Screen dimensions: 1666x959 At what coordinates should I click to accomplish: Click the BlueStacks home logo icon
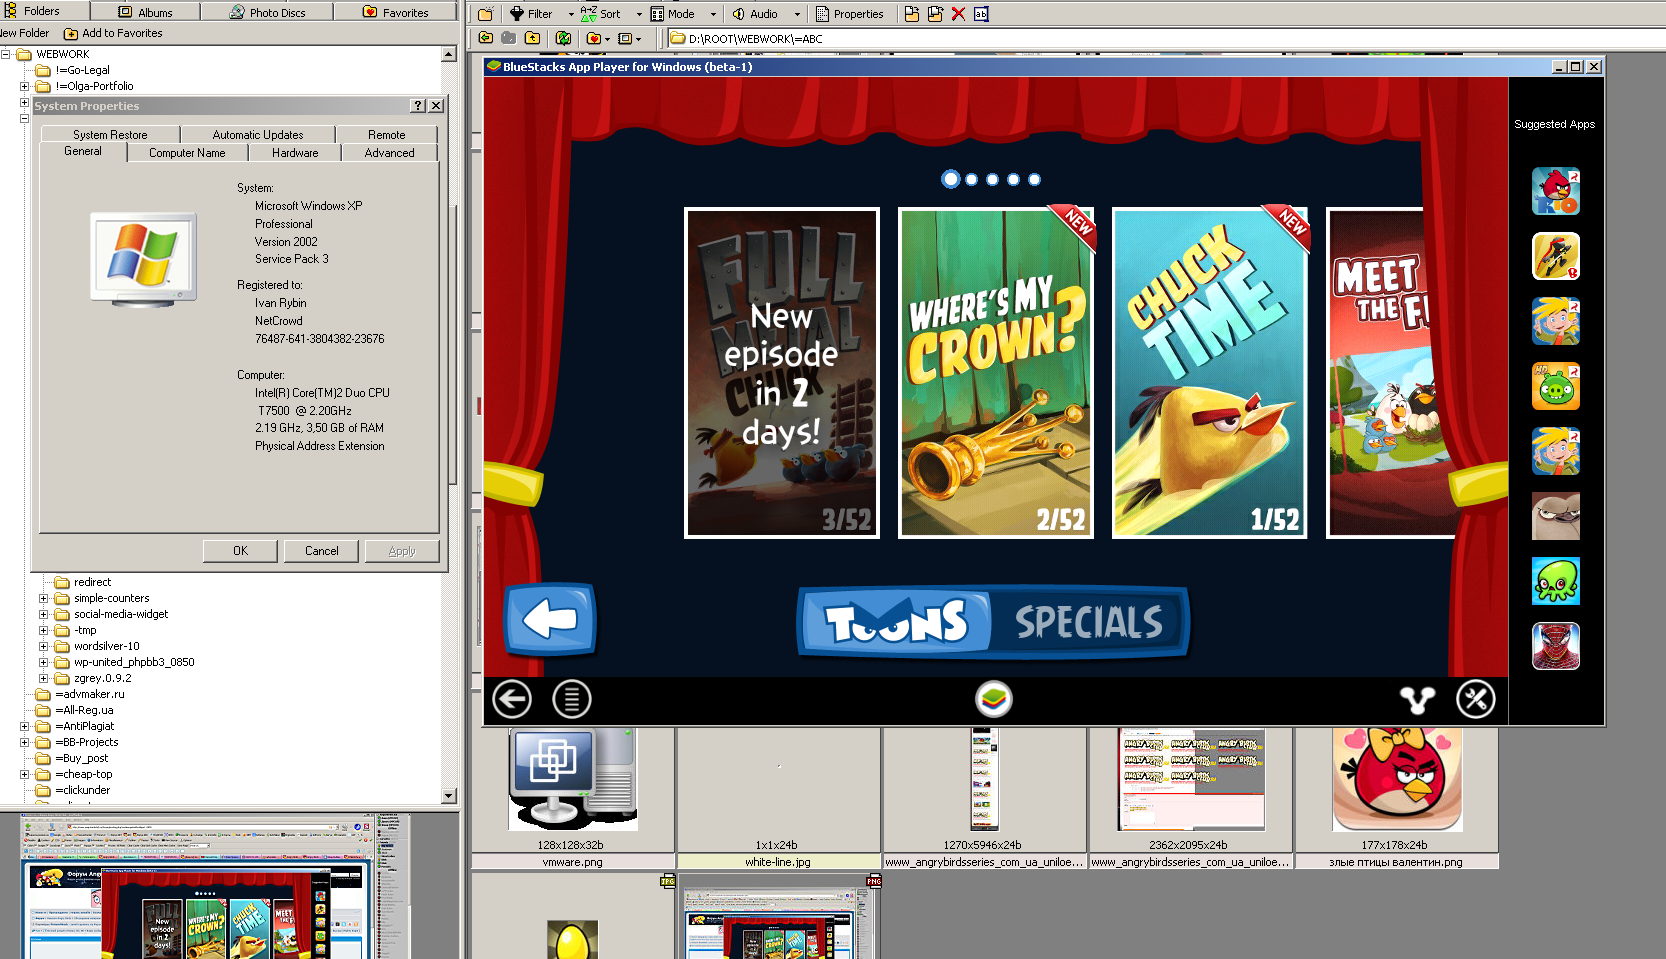(x=994, y=699)
